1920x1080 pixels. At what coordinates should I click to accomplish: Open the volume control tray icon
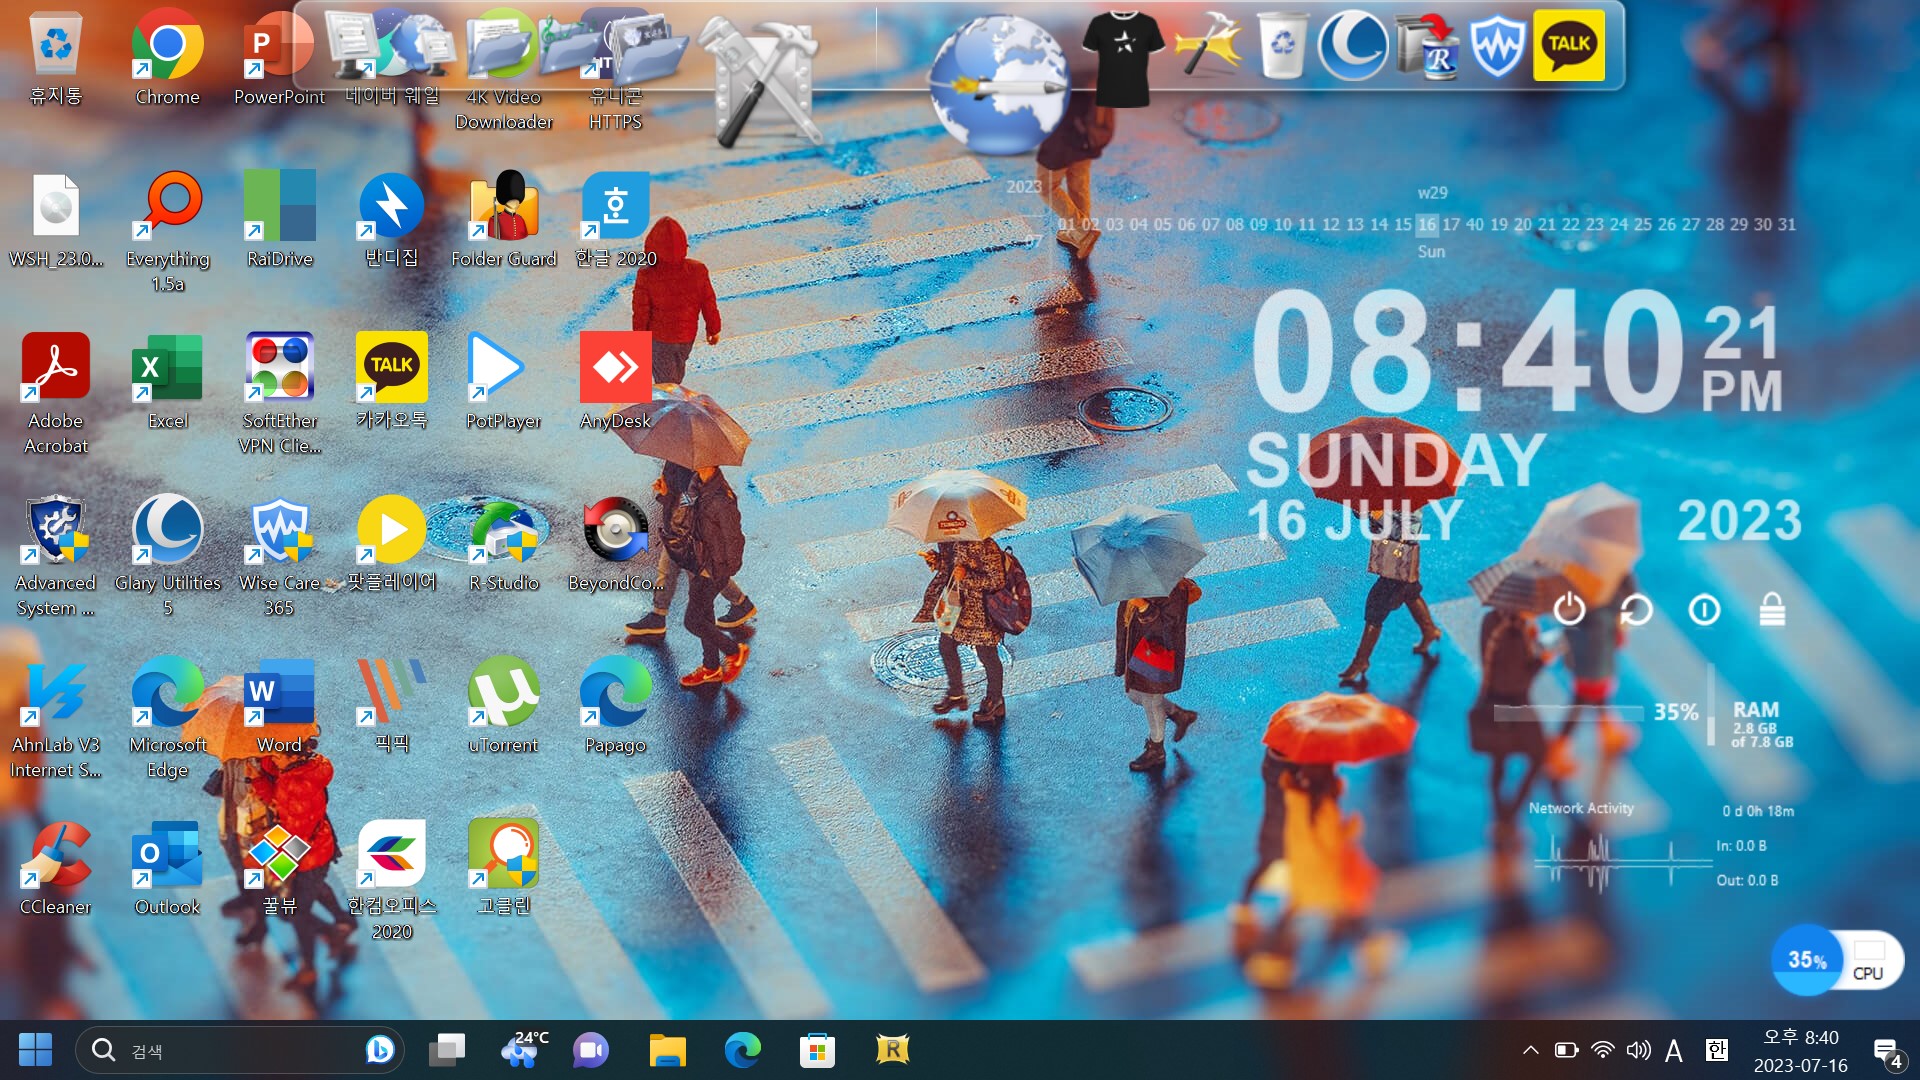point(1638,1050)
